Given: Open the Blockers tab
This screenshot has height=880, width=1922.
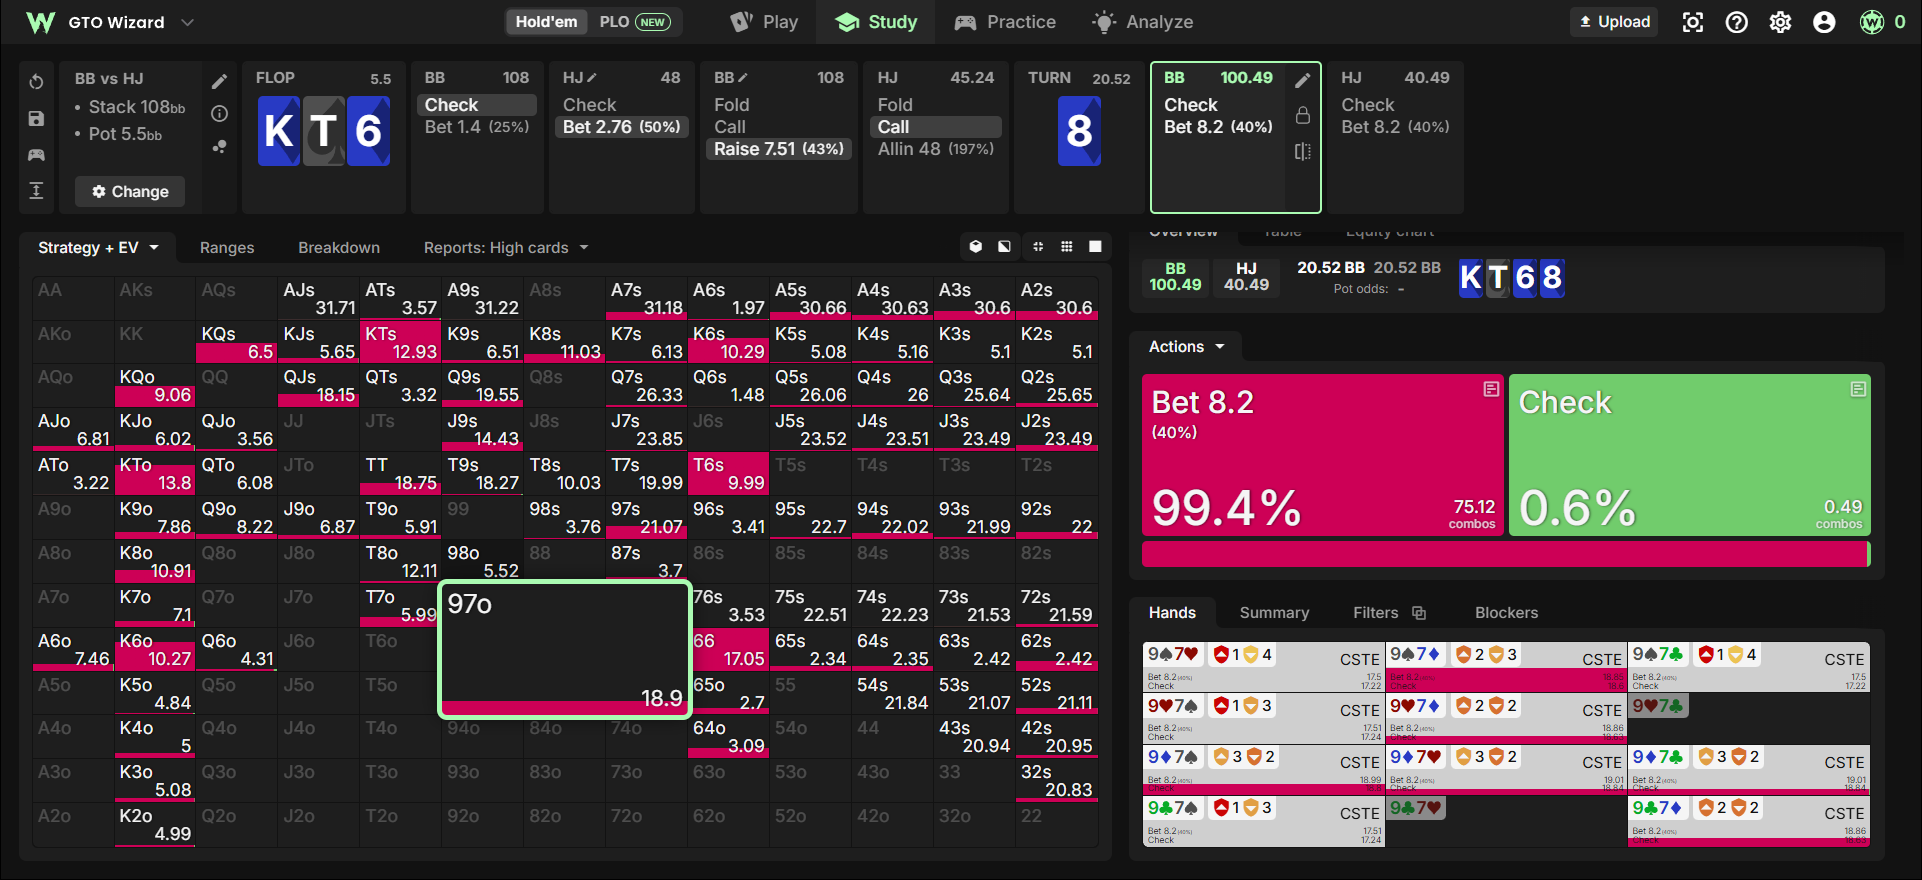Looking at the screenshot, I should (x=1506, y=613).
